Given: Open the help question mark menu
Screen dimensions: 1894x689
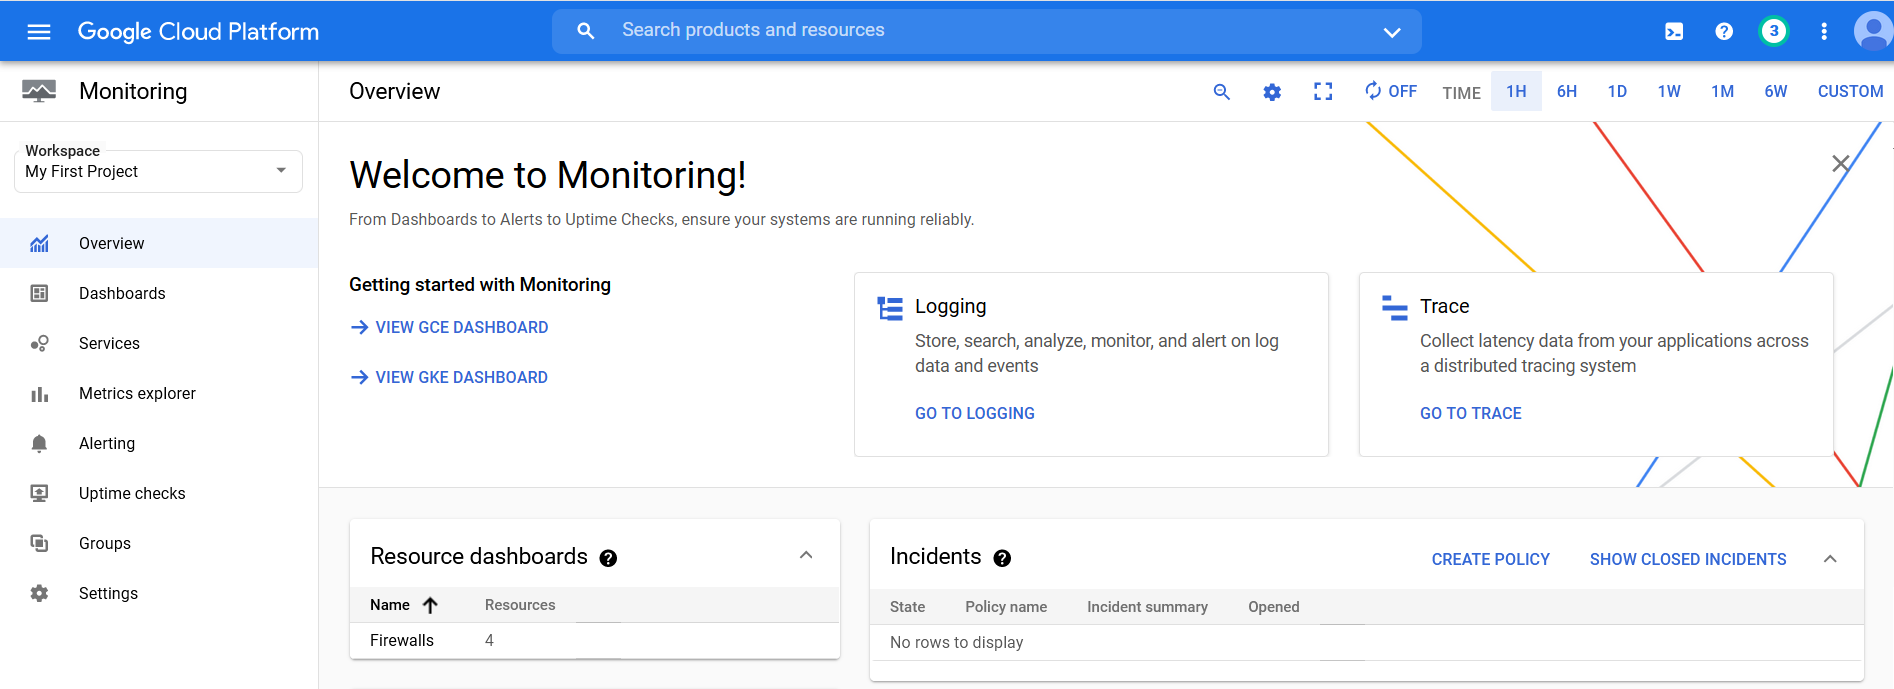Looking at the screenshot, I should [1724, 32].
